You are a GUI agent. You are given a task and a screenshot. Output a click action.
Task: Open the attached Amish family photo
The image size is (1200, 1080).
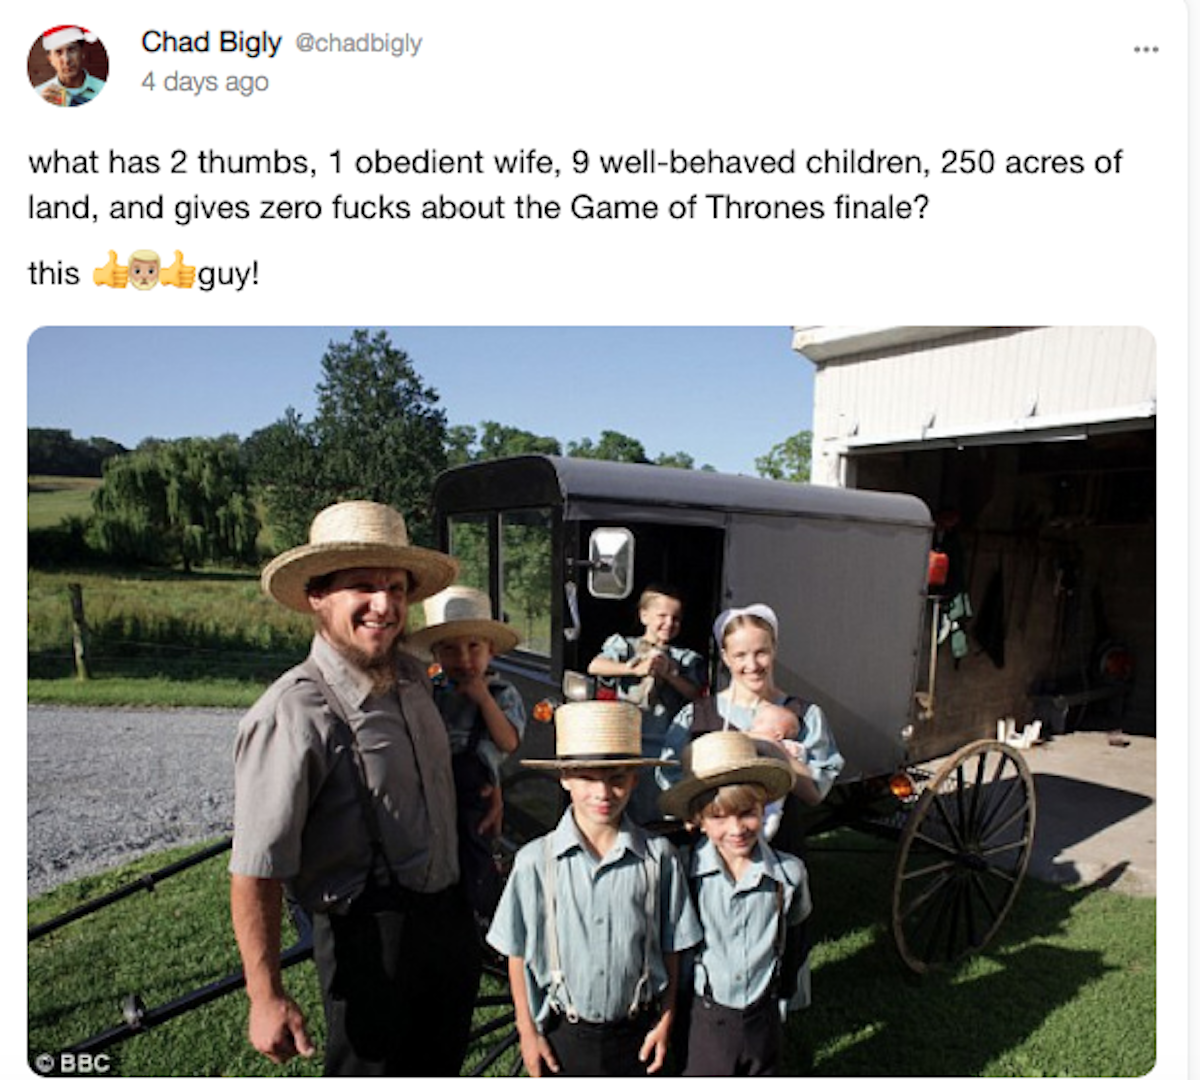(x=591, y=701)
